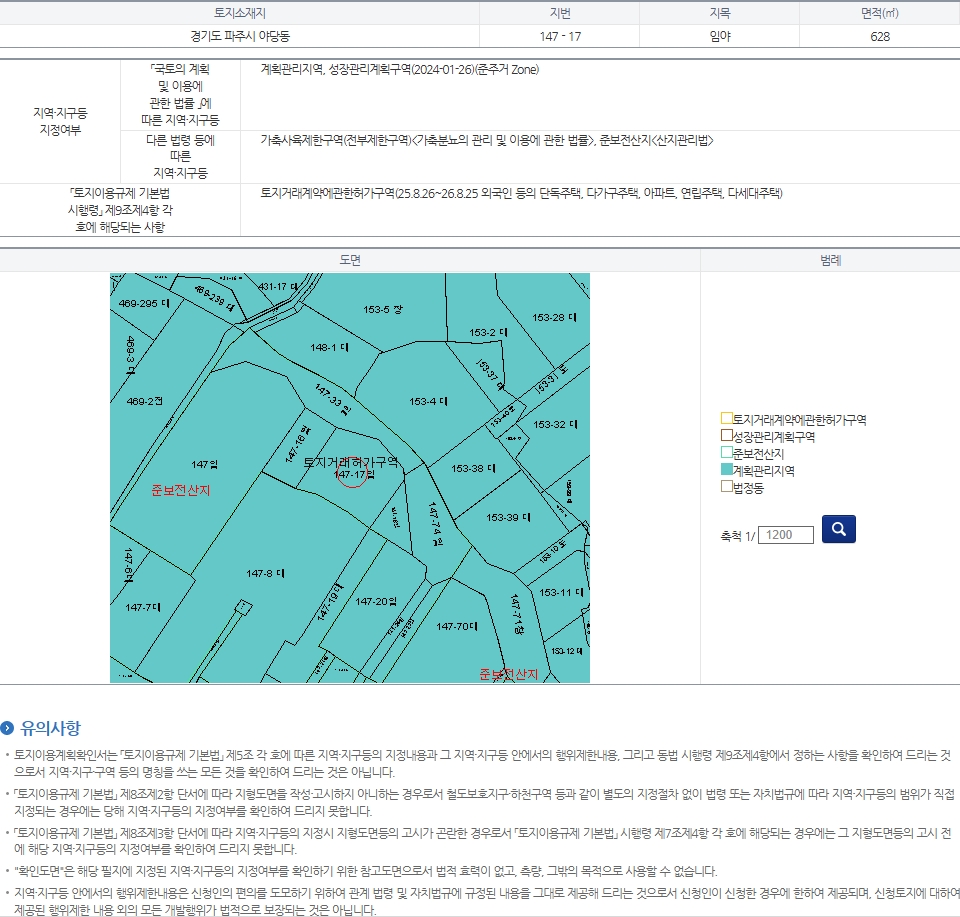Click parcel 153-38 대 on the map
The width and height of the screenshot is (960, 917).
pyautogui.click(x=467, y=468)
